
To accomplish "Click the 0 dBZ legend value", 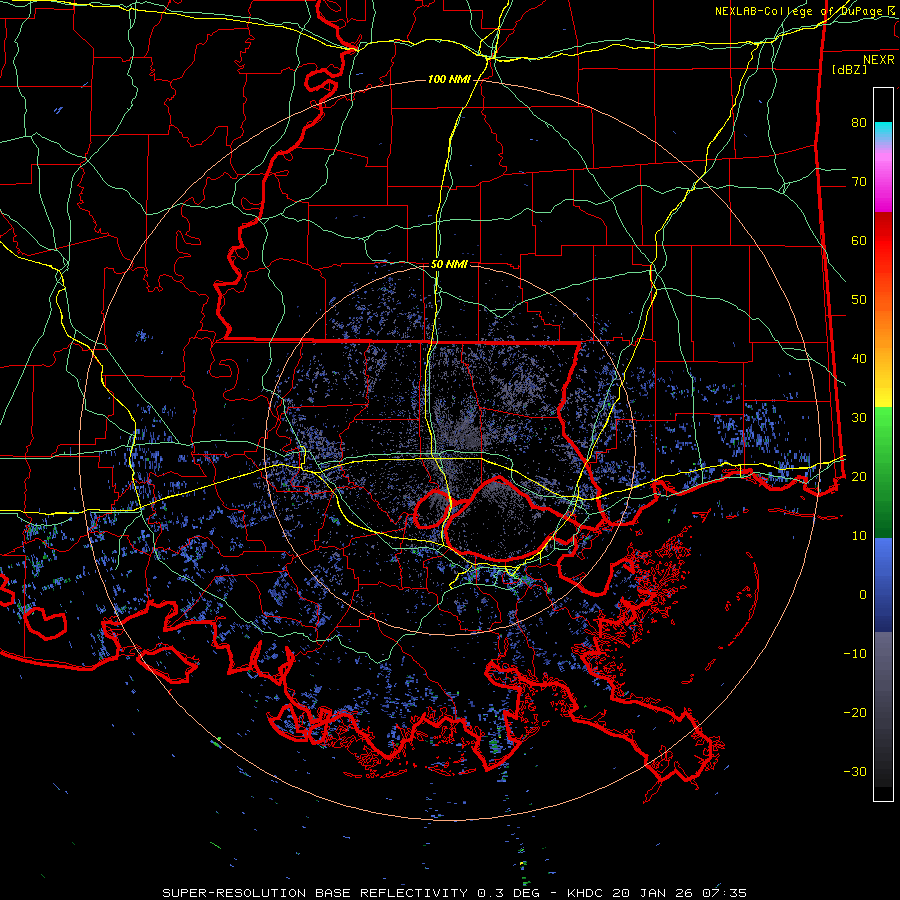I will [x=863, y=595].
